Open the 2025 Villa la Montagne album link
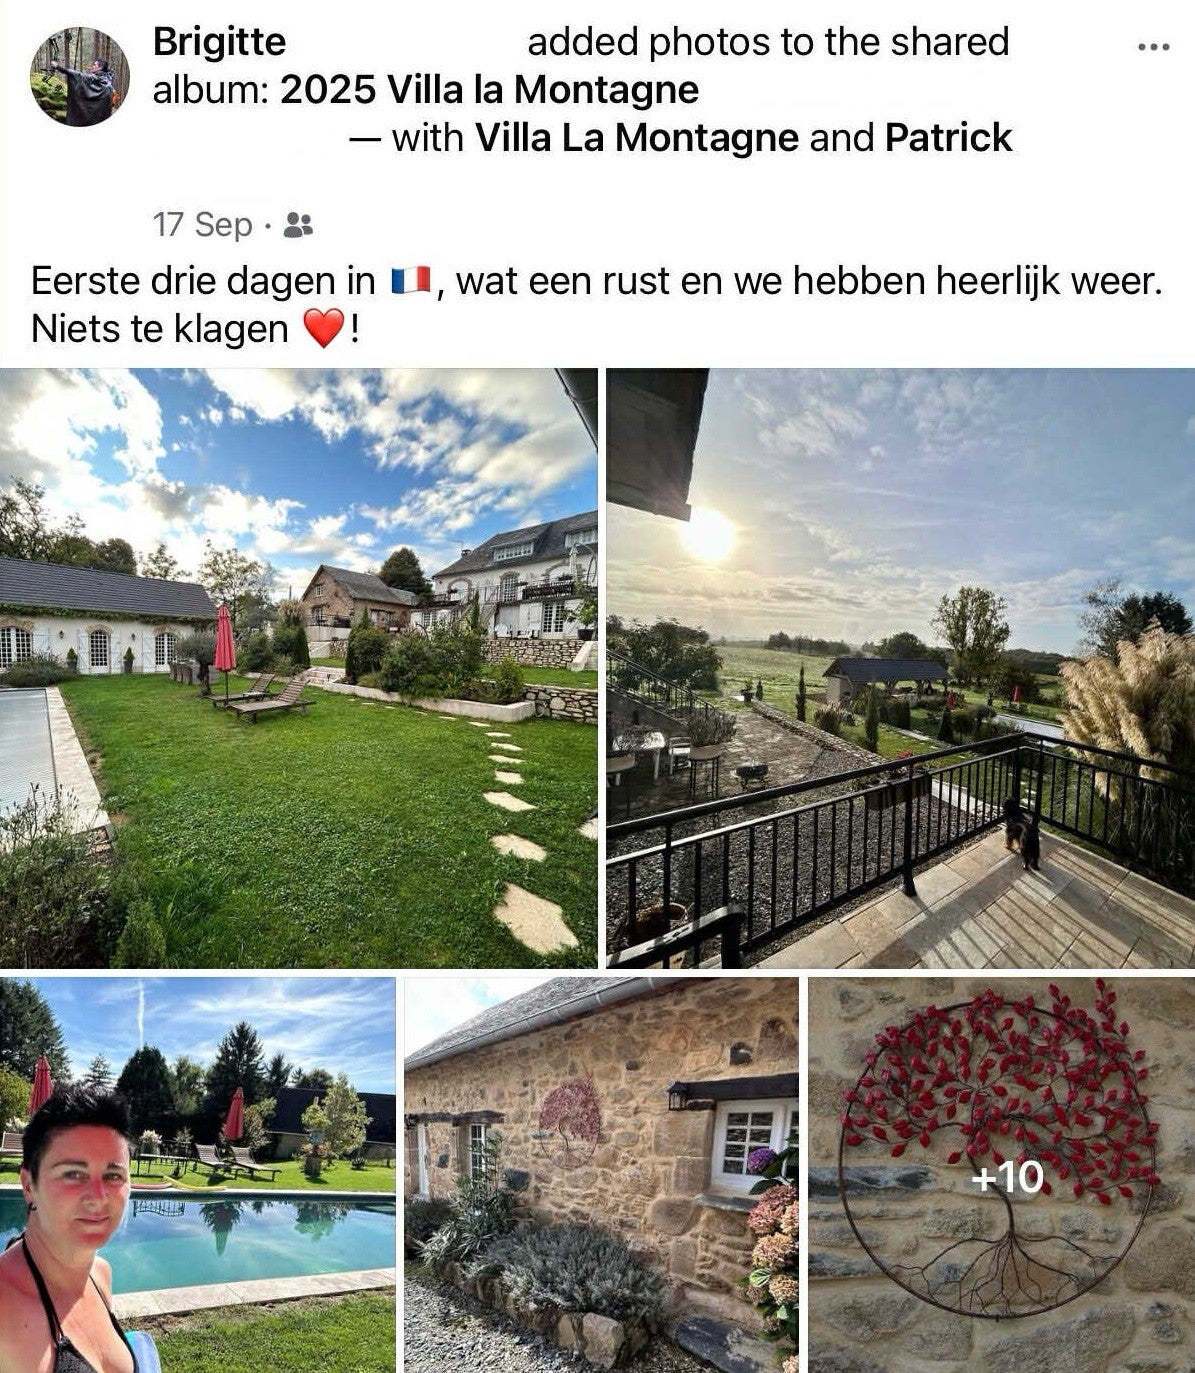This screenshot has width=1195, height=1373. point(489,90)
